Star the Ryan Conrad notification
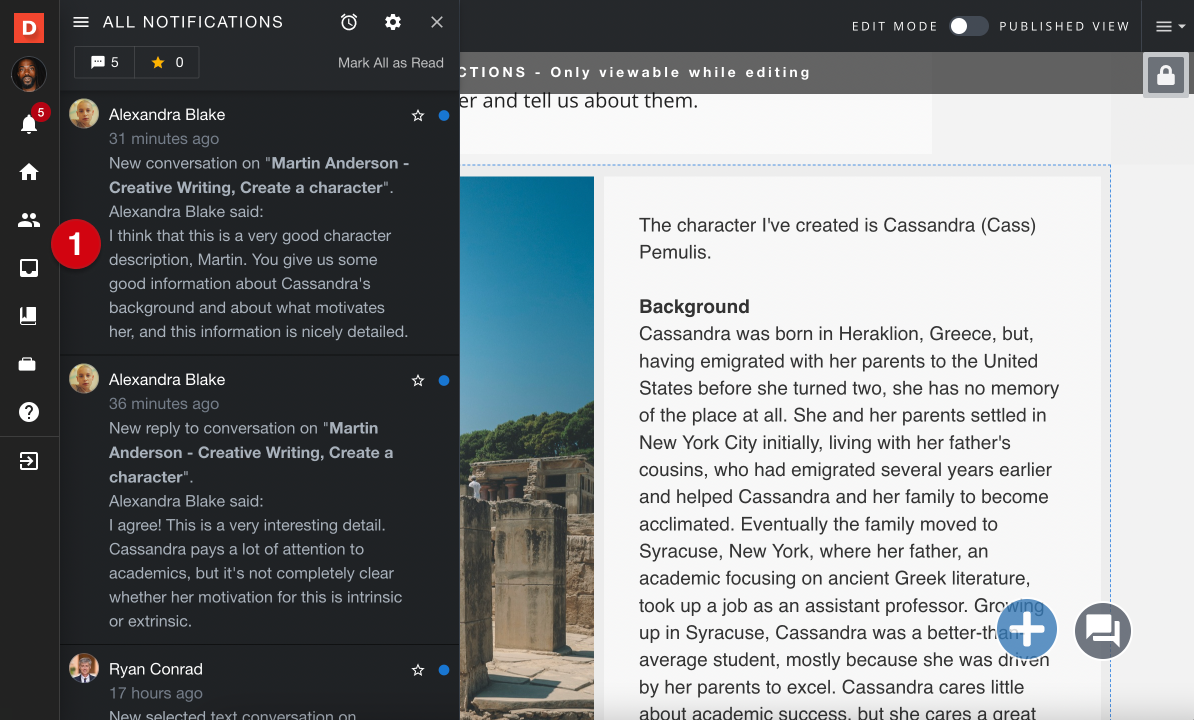Viewport: 1194px width, 720px height. click(418, 670)
